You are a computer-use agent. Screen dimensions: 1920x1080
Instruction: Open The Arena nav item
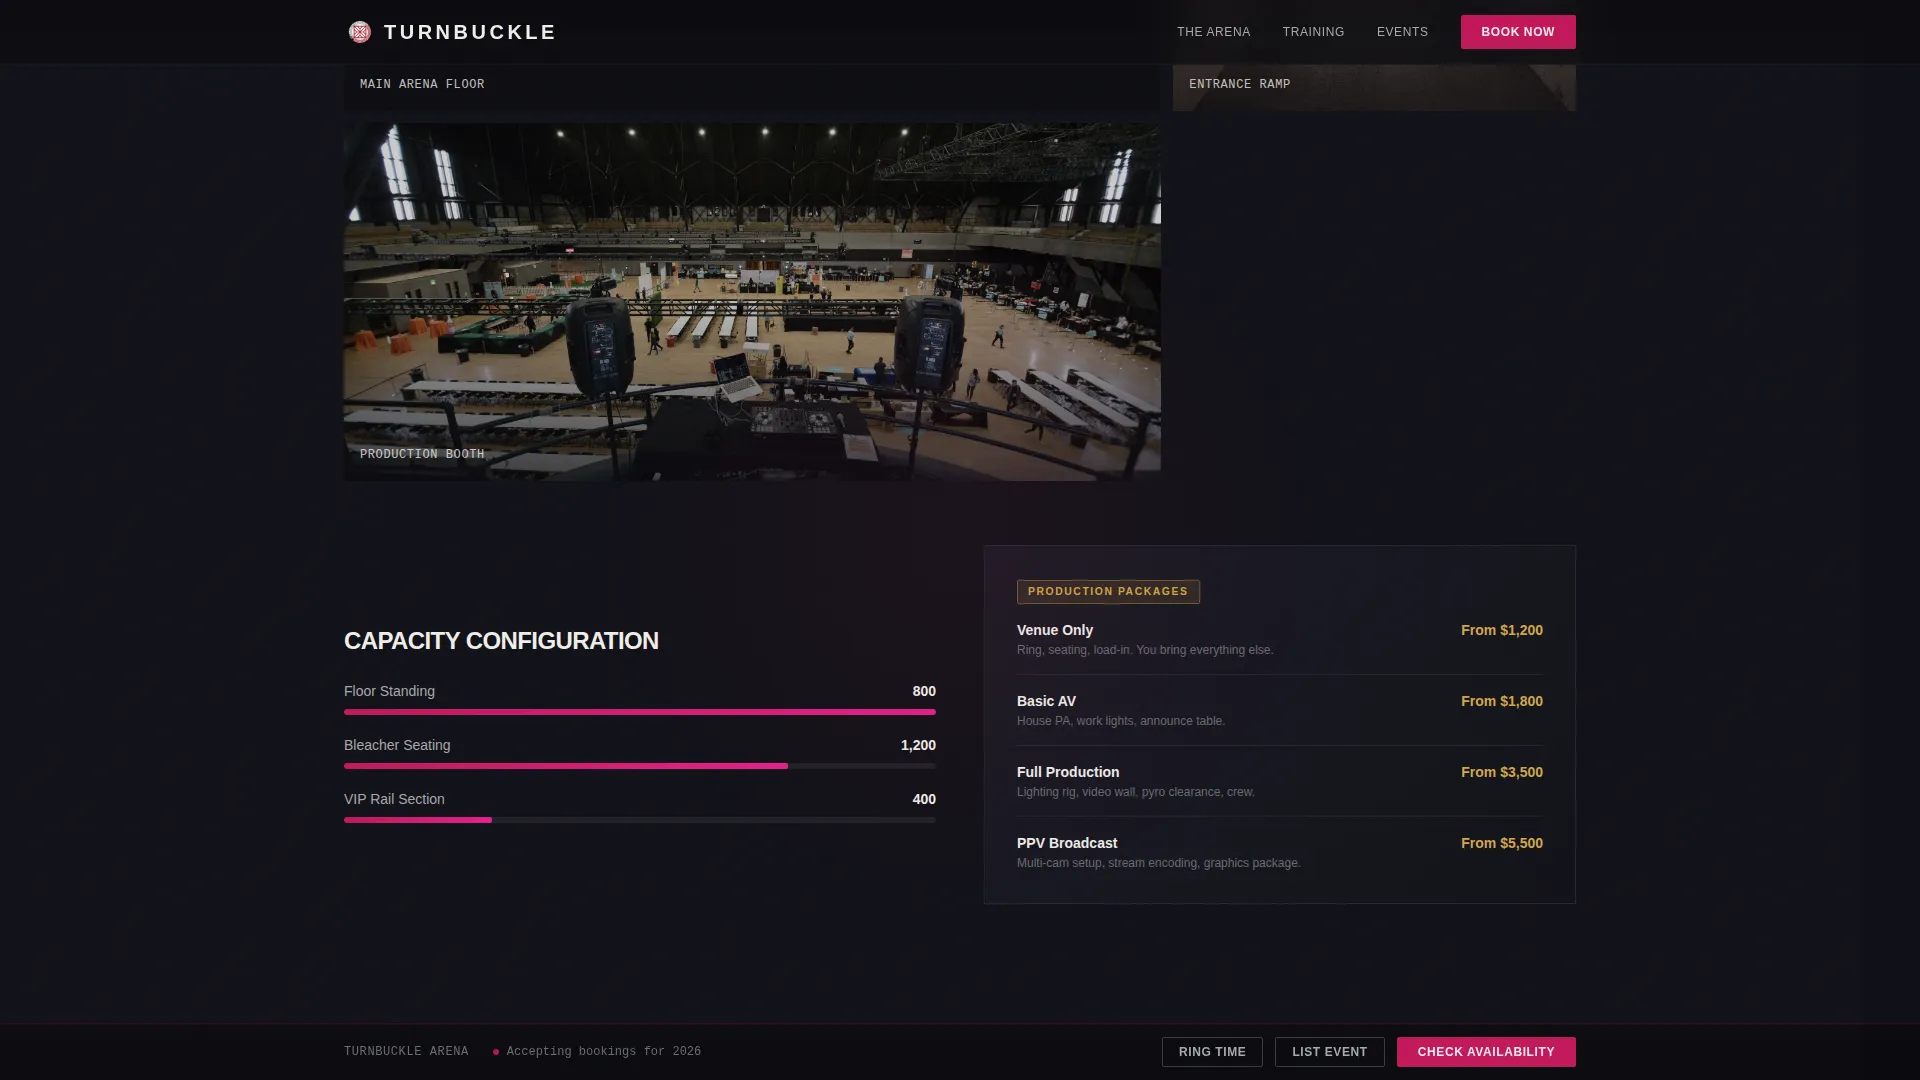[x=1213, y=32]
